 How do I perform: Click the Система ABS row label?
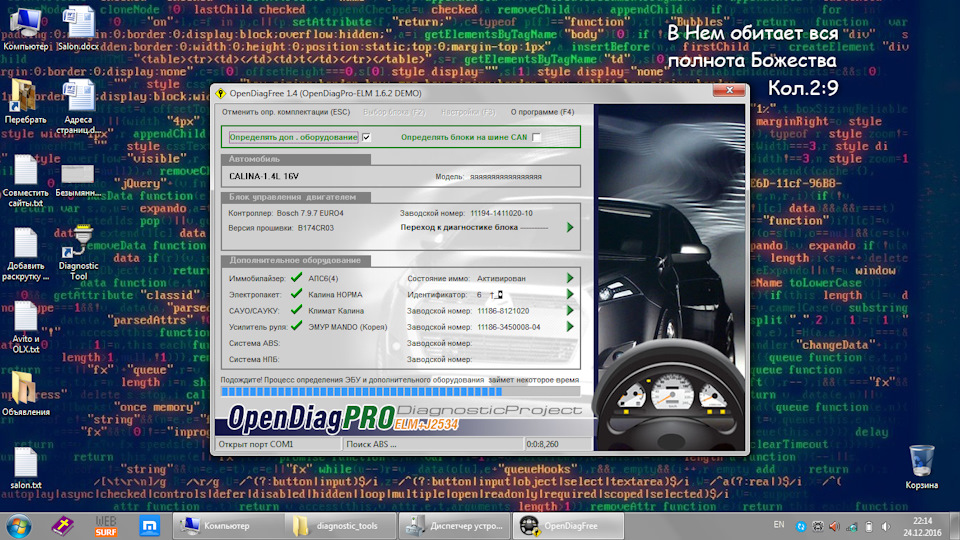click(254, 343)
